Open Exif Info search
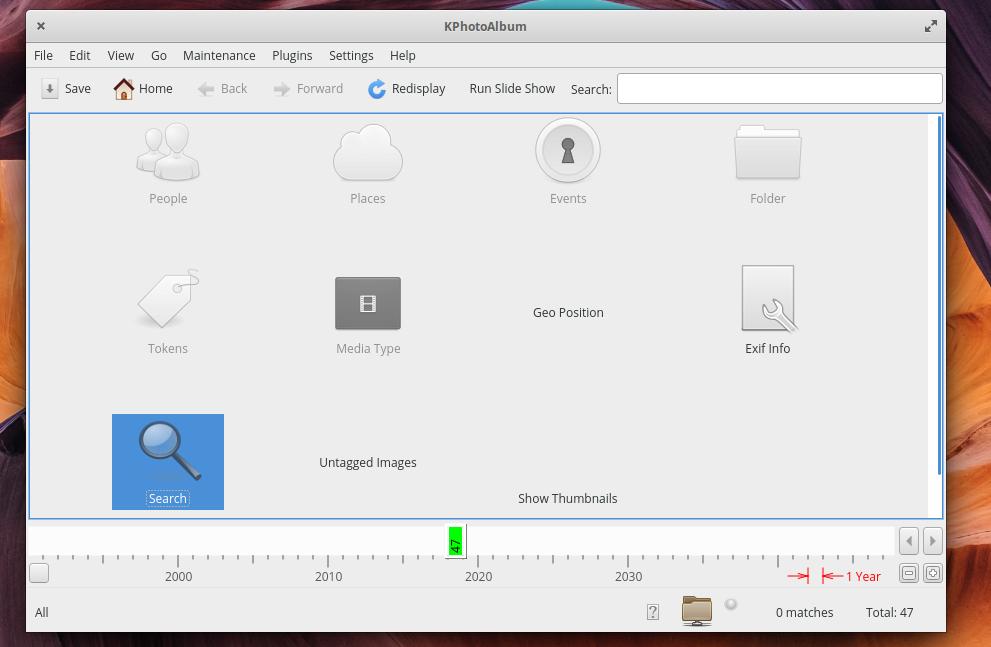This screenshot has height=647, width=991. tap(768, 299)
